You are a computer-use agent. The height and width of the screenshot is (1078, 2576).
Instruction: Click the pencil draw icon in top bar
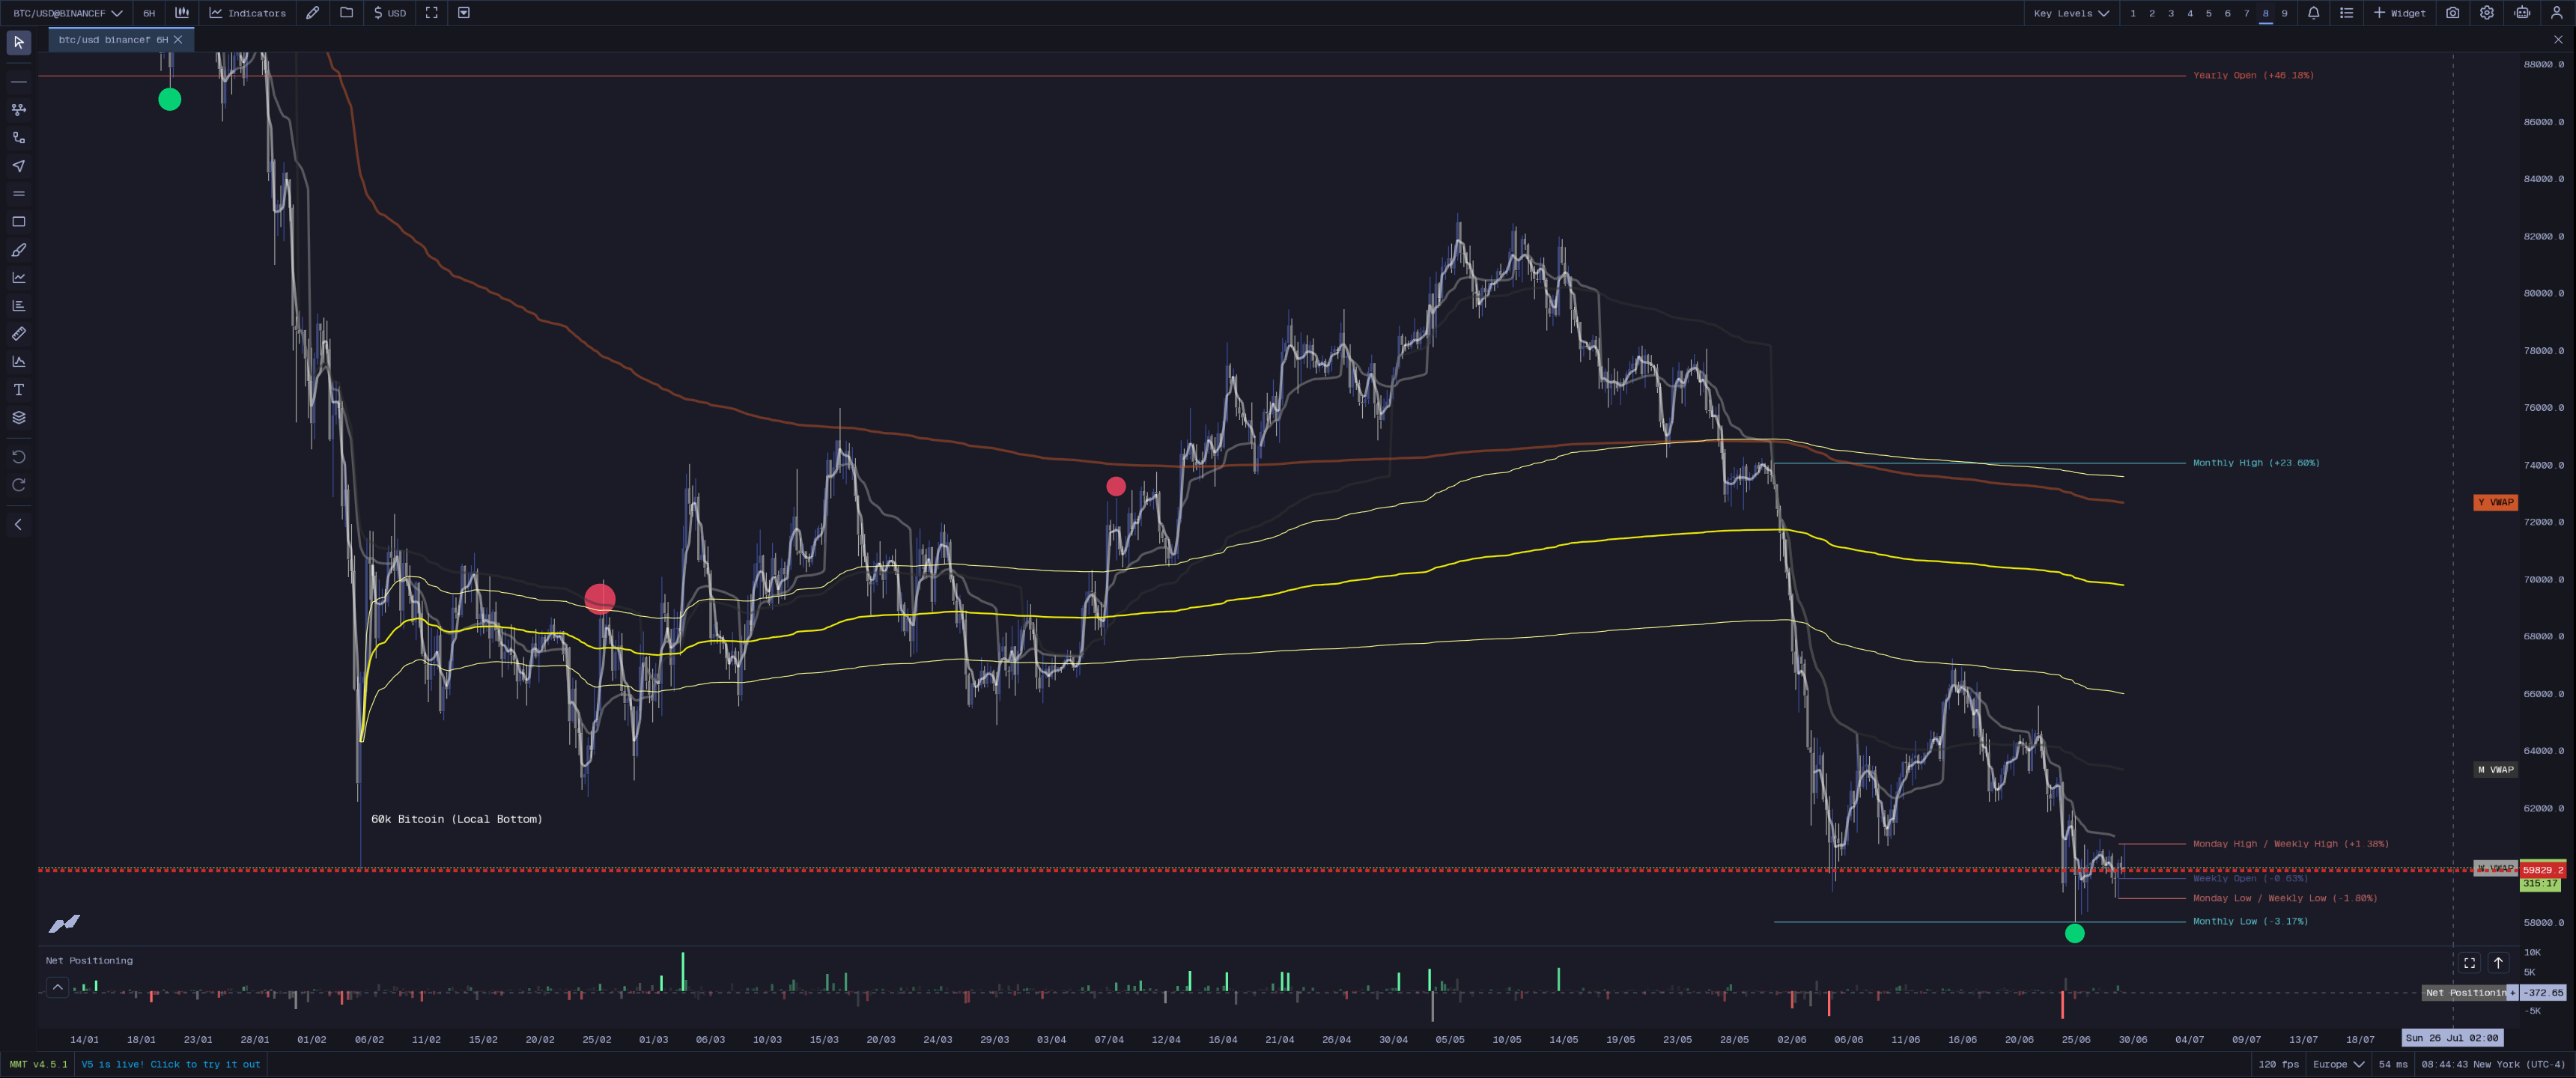pyautogui.click(x=313, y=13)
